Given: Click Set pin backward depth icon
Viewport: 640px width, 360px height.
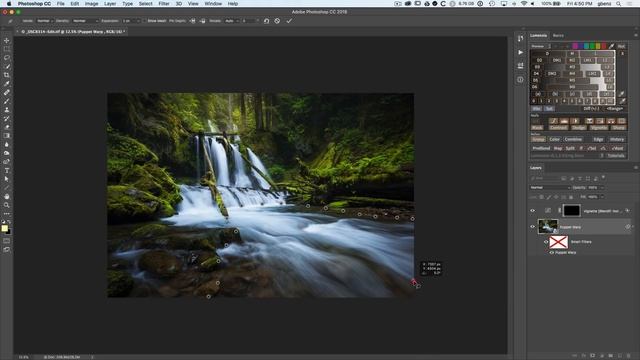Looking at the screenshot, I should [203, 20].
